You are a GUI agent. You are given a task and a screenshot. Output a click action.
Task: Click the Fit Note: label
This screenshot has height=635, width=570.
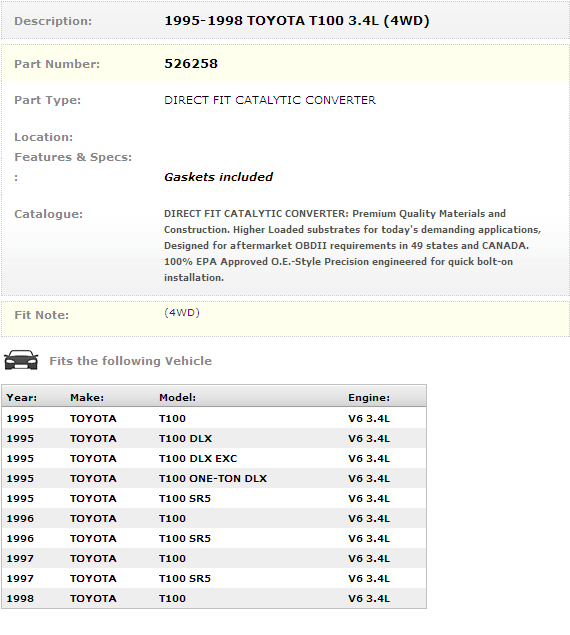point(41,315)
